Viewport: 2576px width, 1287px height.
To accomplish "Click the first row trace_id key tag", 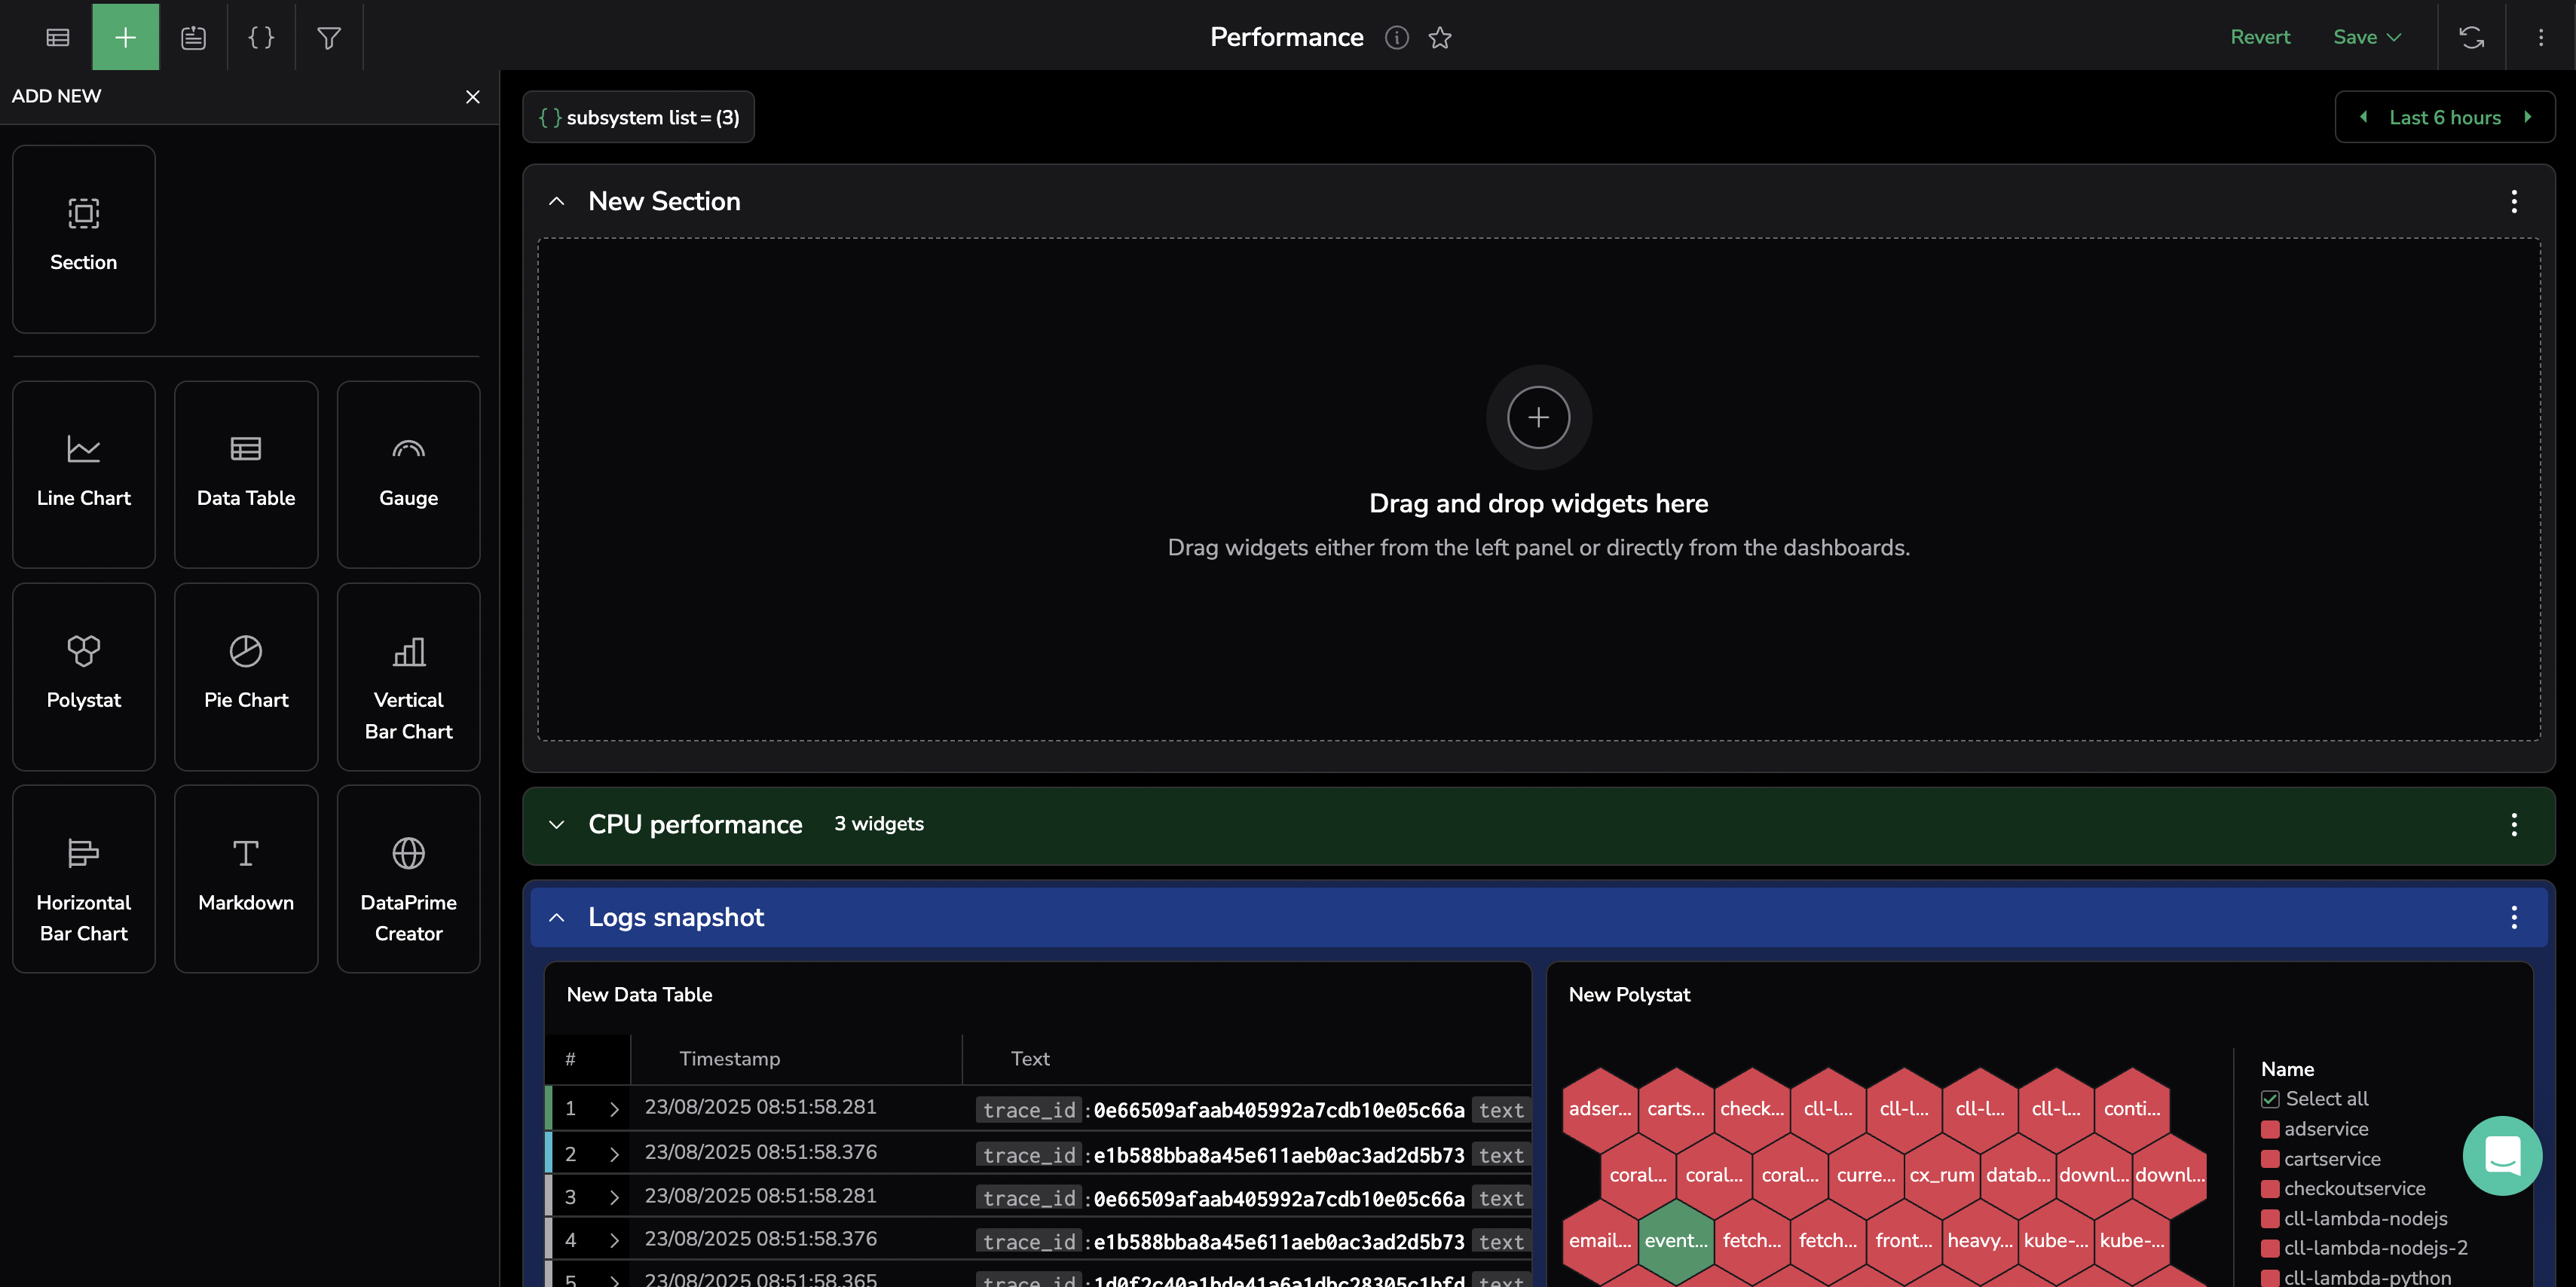I will point(1029,1110).
